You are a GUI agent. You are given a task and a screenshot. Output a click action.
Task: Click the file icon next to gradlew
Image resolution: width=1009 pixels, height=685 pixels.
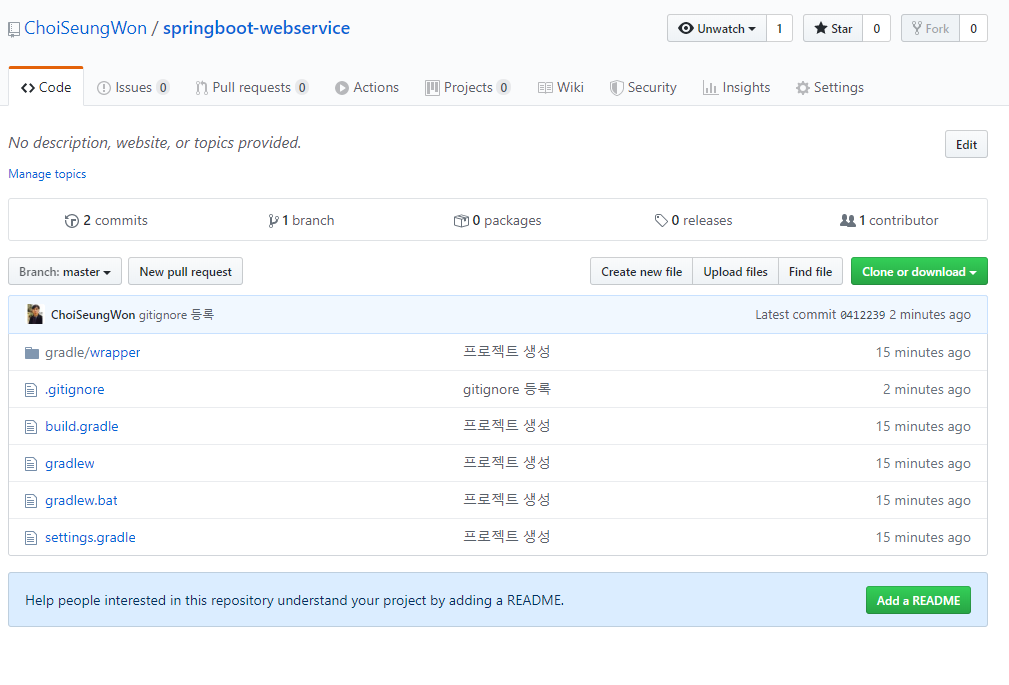(31, 464)
